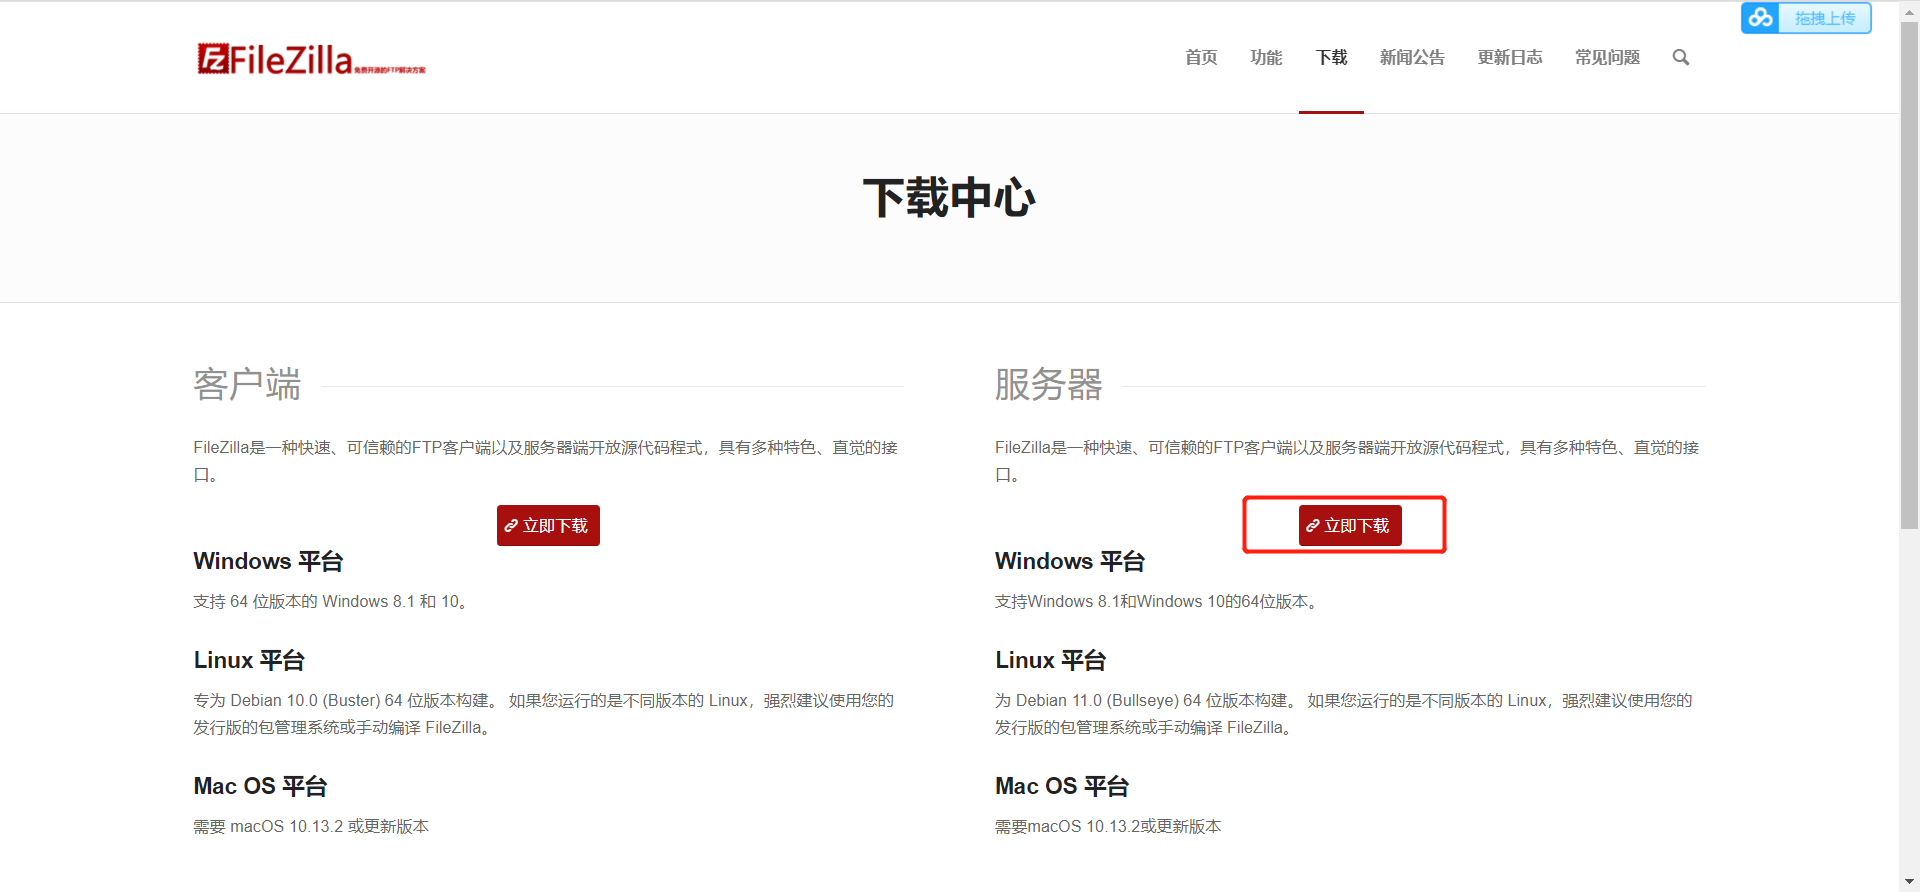This screenshot has width=1920, height=892.
Task: Open 更新日志 menu item
Action: point(1510,57)
